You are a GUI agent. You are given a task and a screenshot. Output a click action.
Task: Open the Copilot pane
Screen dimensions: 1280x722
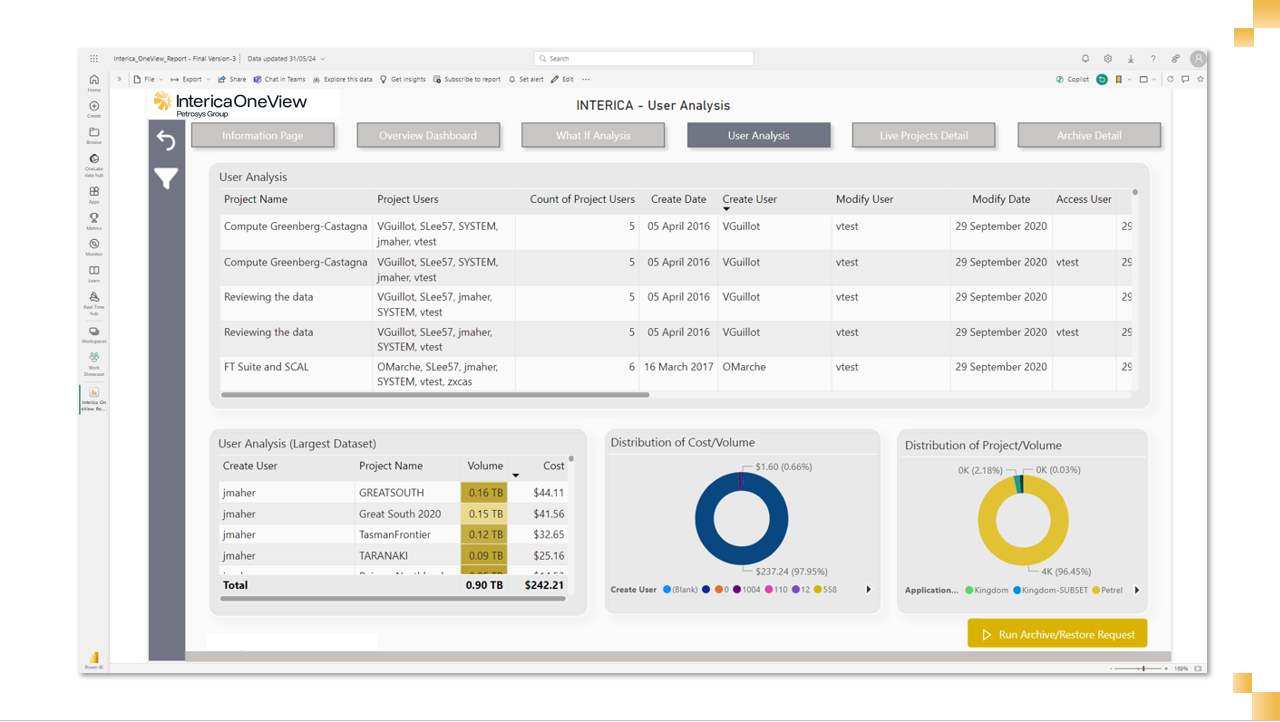point(1072,79)
